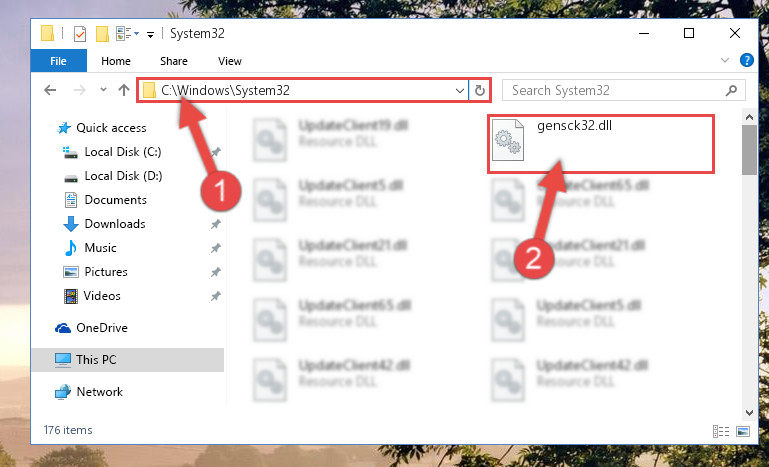Click the Back navigation arrow
Screen dimensions: 769x467
(x=50, y=90)
